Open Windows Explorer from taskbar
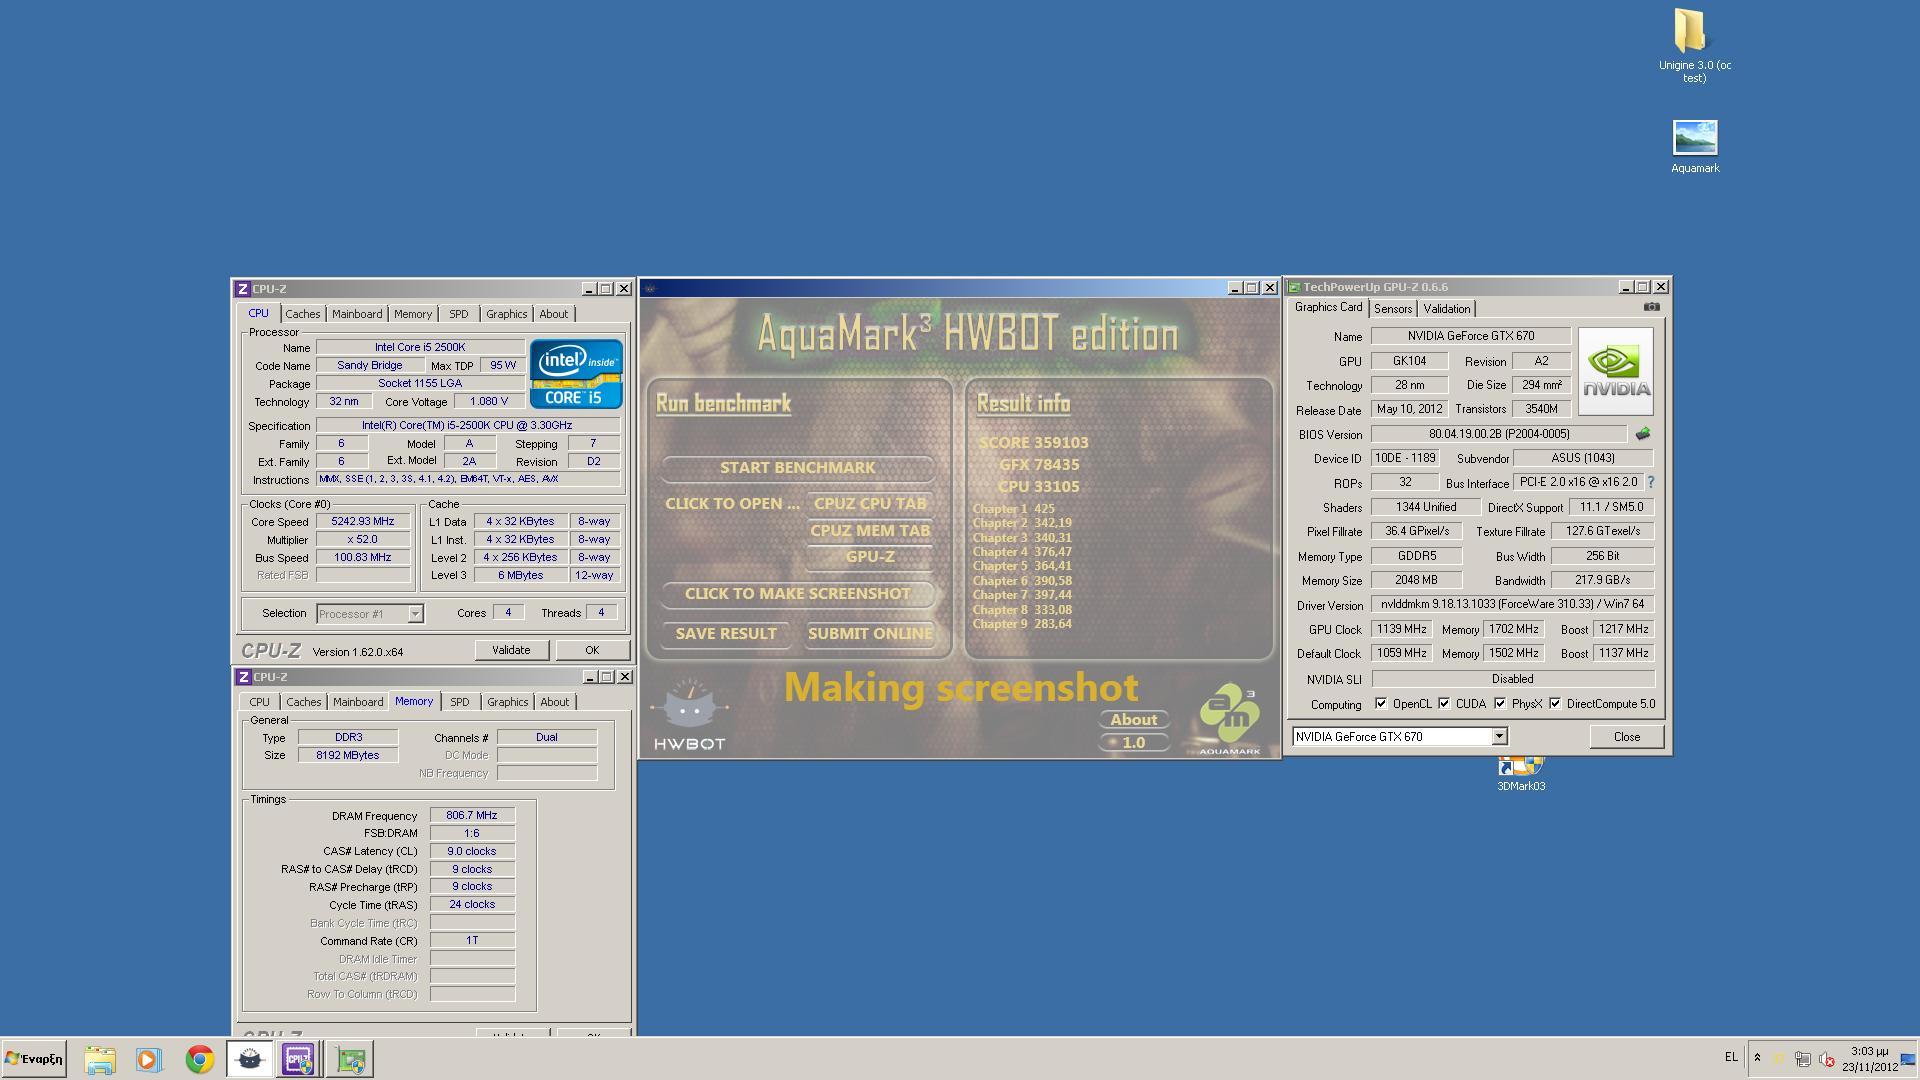 (x=99, y=1059)
